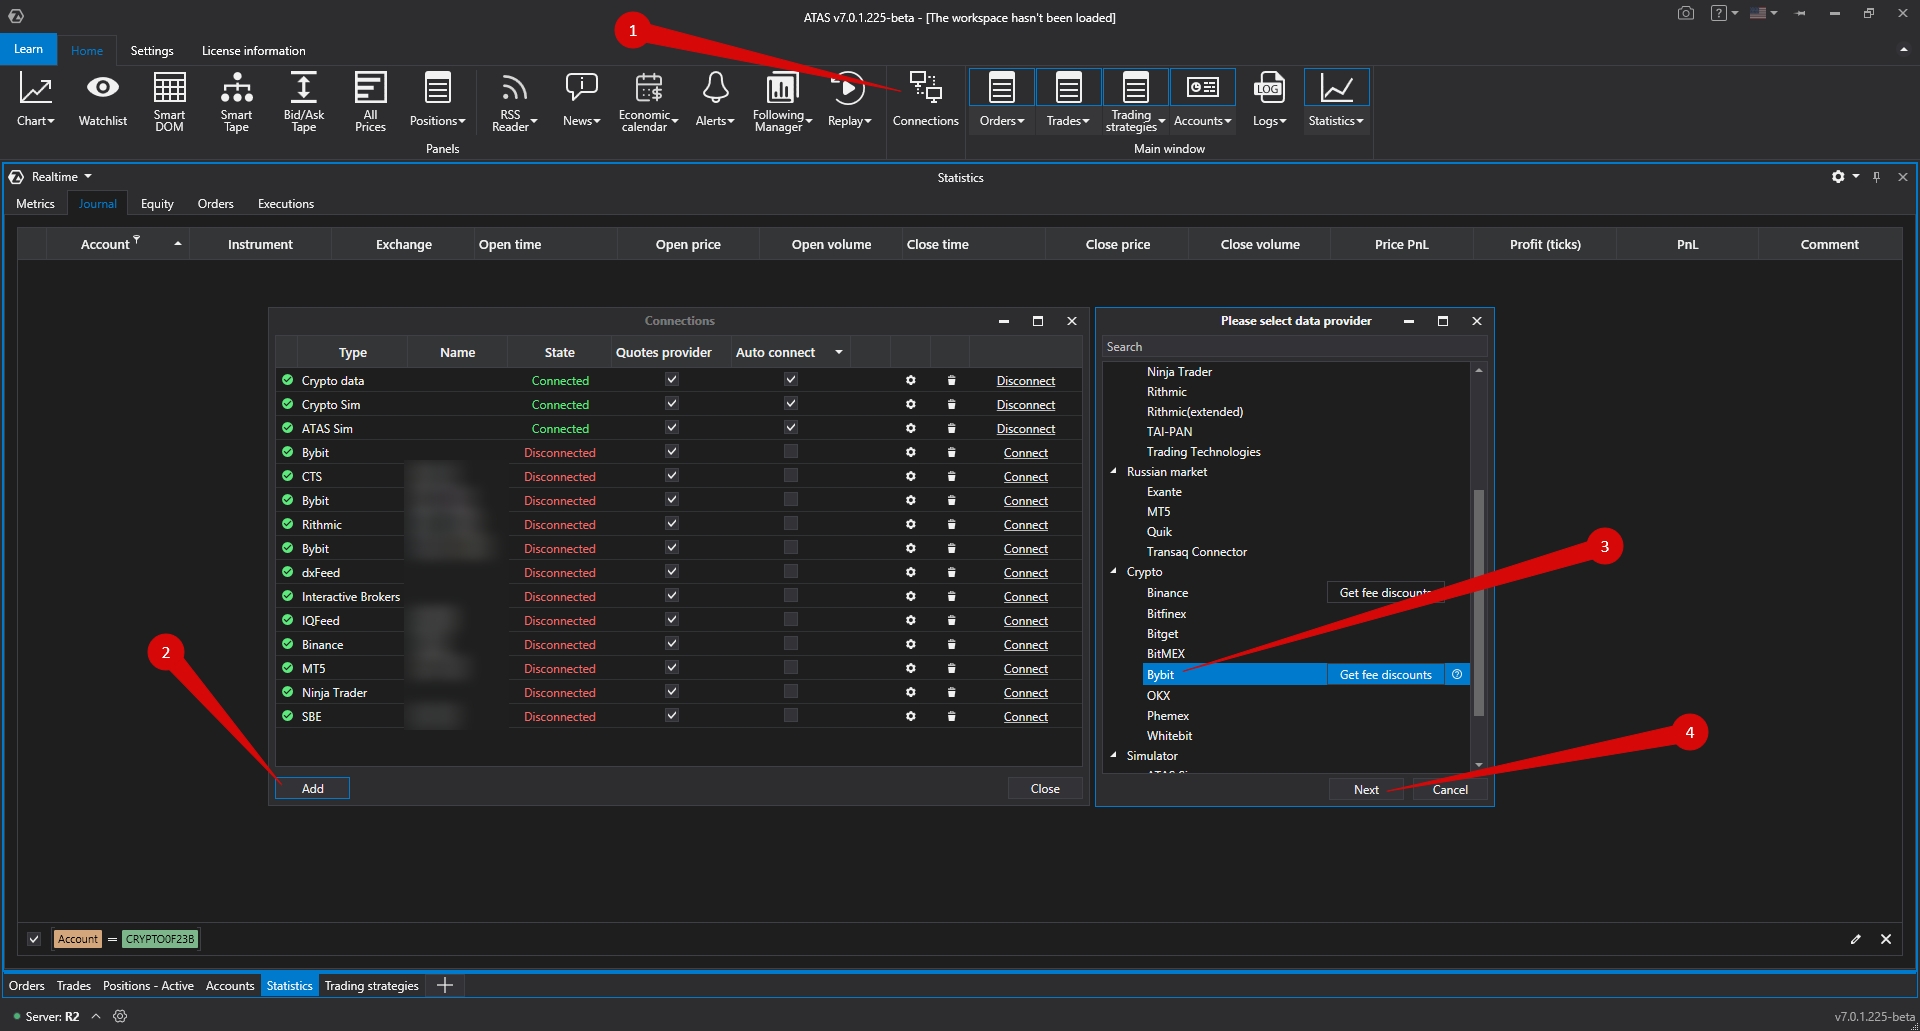The height and width of the screenshot is (1031, 1920).
Task: Click the gear settings icon for Rithmic connection
Action: [910, 525]
